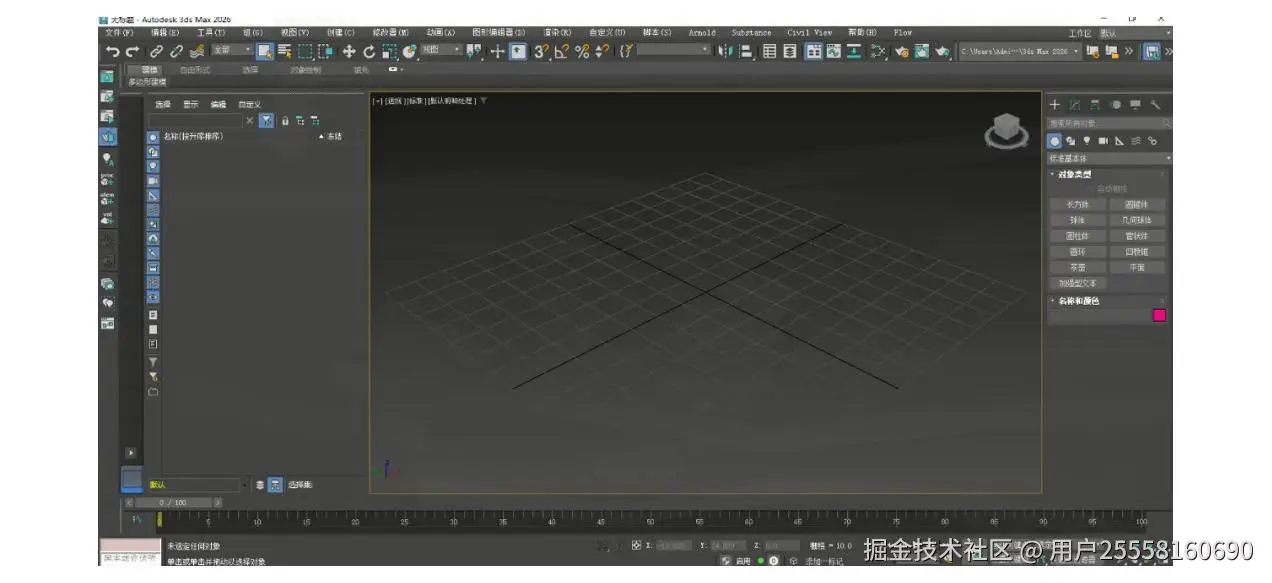Viewport: 1272px width, 583px height.
Task: Open the Utilities wrench tab
Action: [x=1155, y=104]
